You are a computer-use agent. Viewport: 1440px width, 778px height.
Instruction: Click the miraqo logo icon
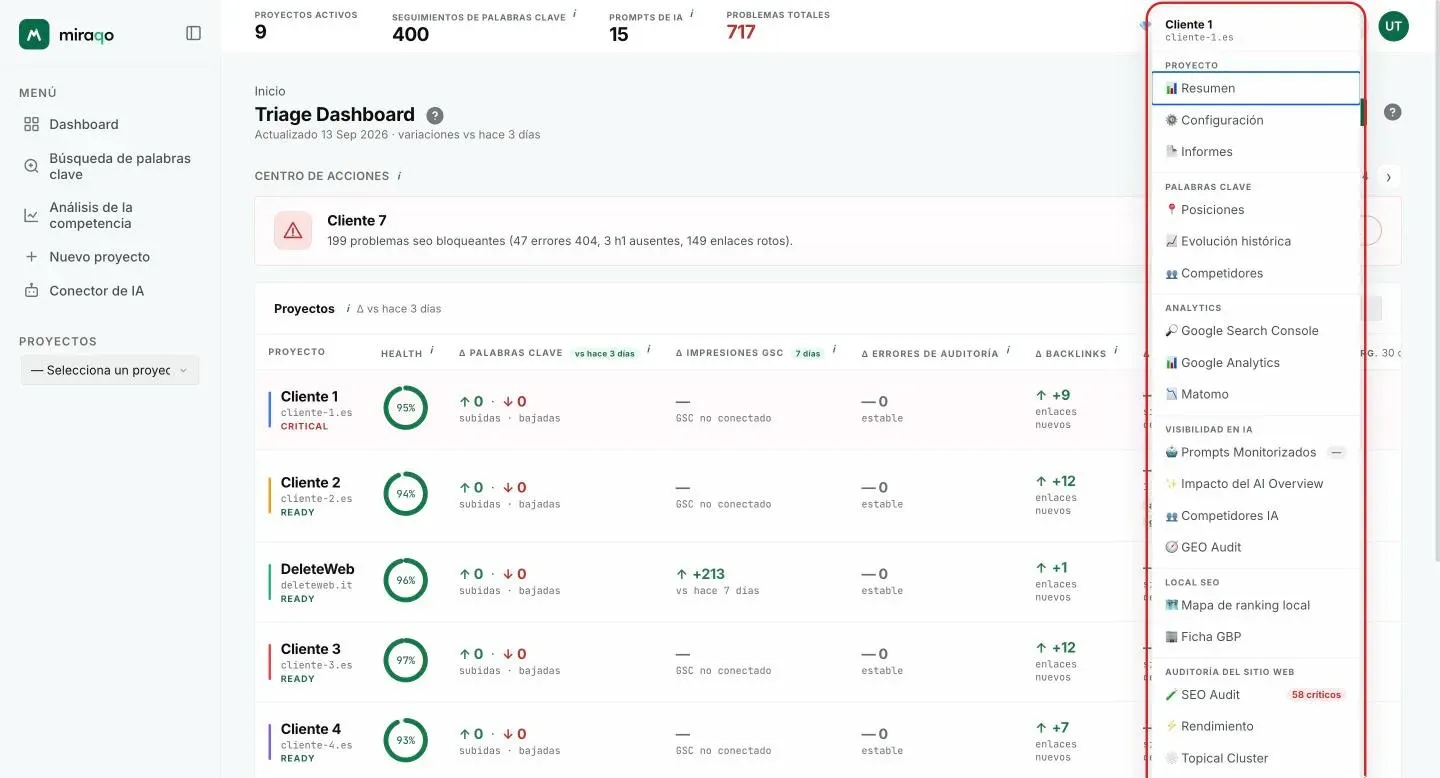(34, 34)
